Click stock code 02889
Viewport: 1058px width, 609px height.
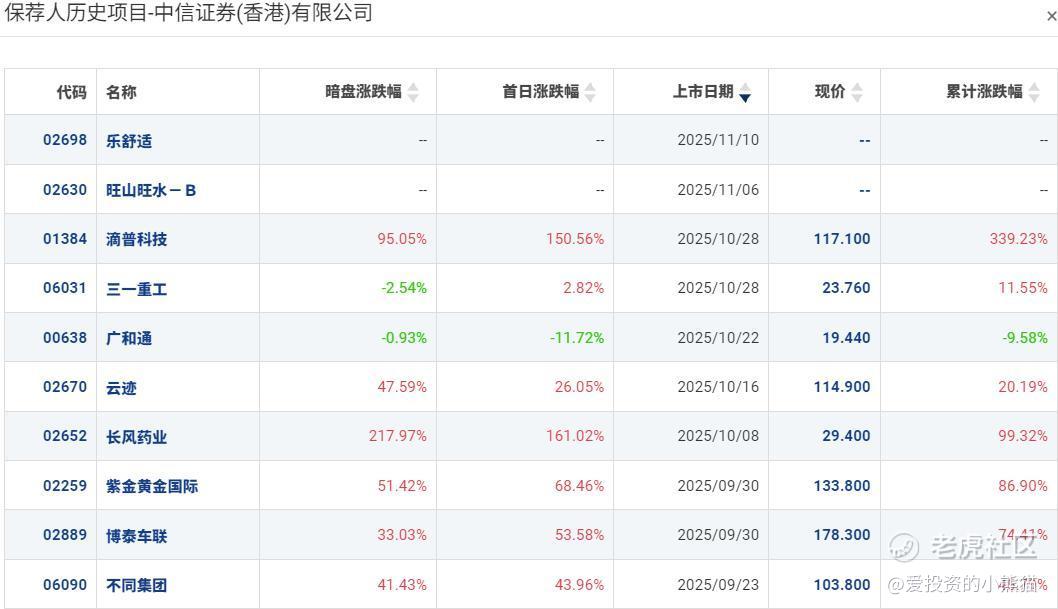pos(65,535)
